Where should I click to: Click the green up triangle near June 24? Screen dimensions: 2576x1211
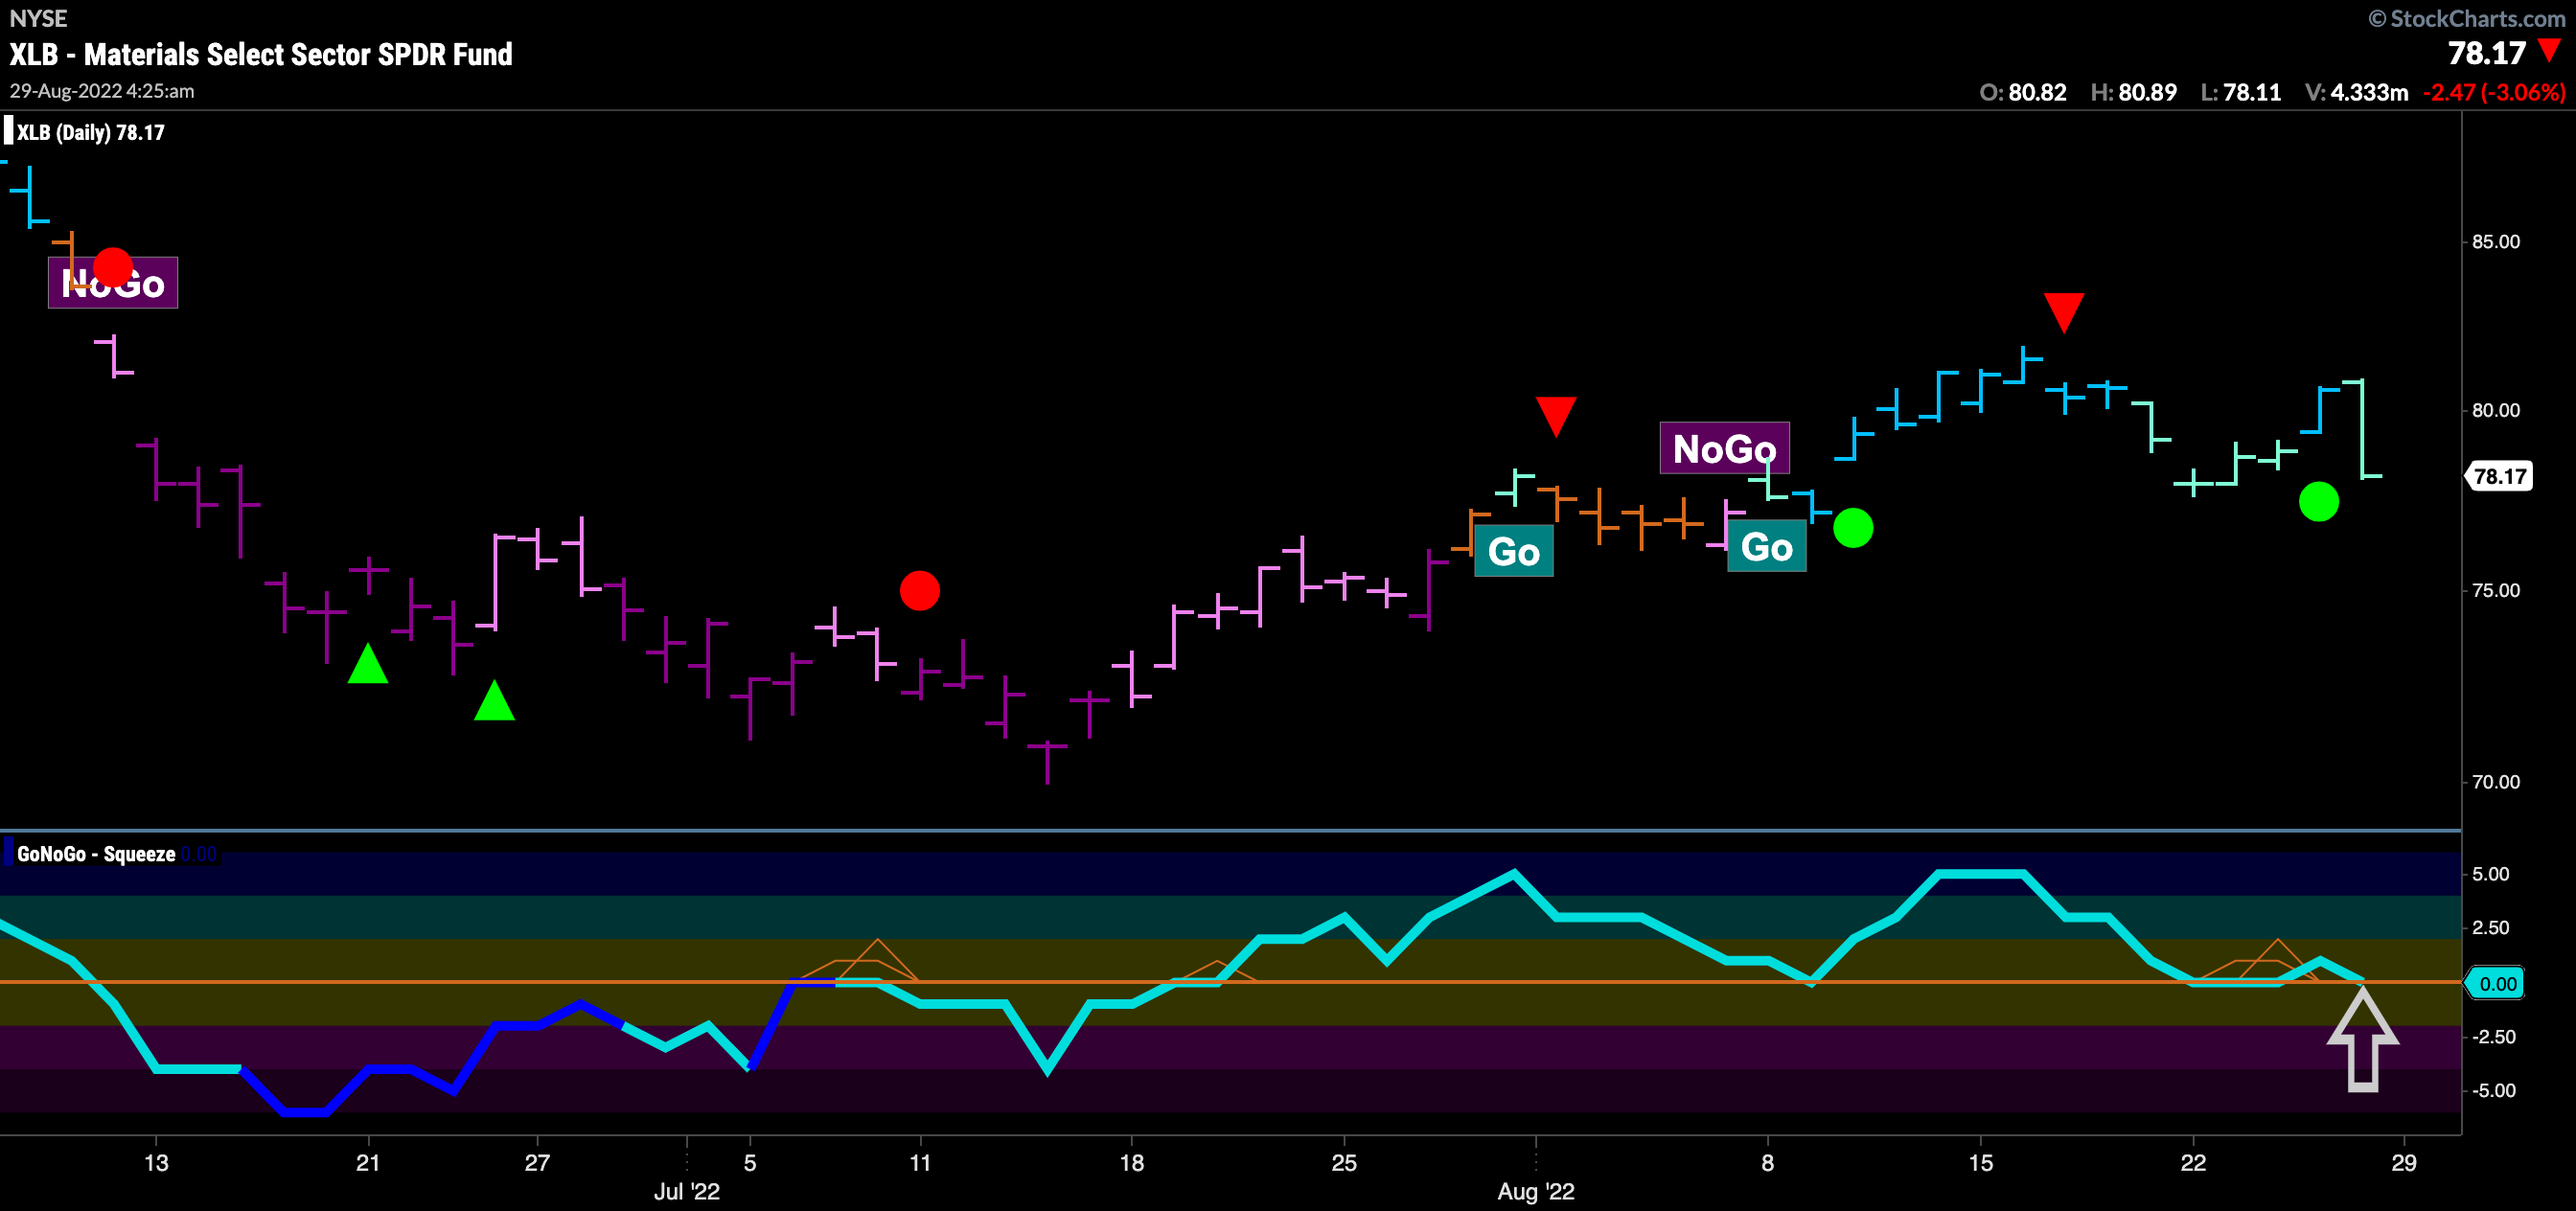tap(494, 700)
